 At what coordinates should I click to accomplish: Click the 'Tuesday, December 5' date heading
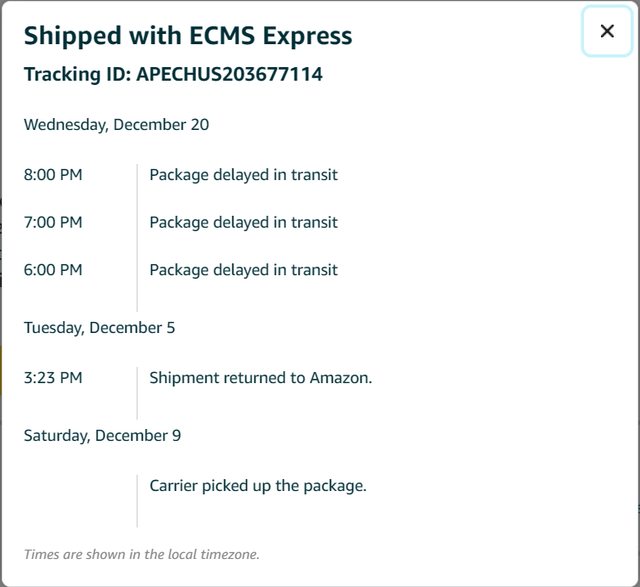click(100, 328)
